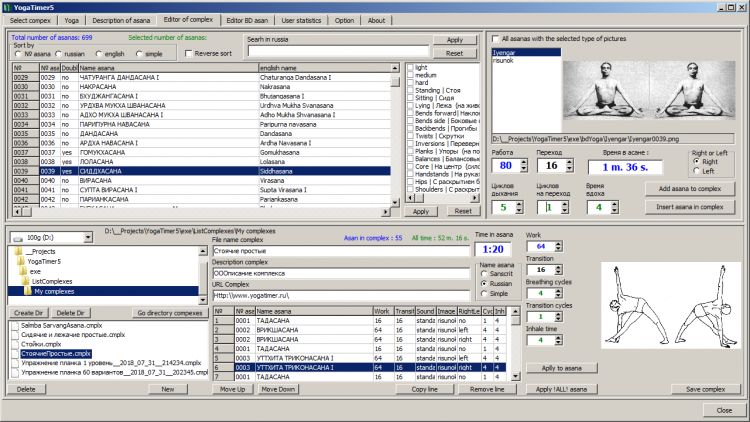
Task: Select the YogaTimer5 folder icon
Action: click(x=21, y=260)
